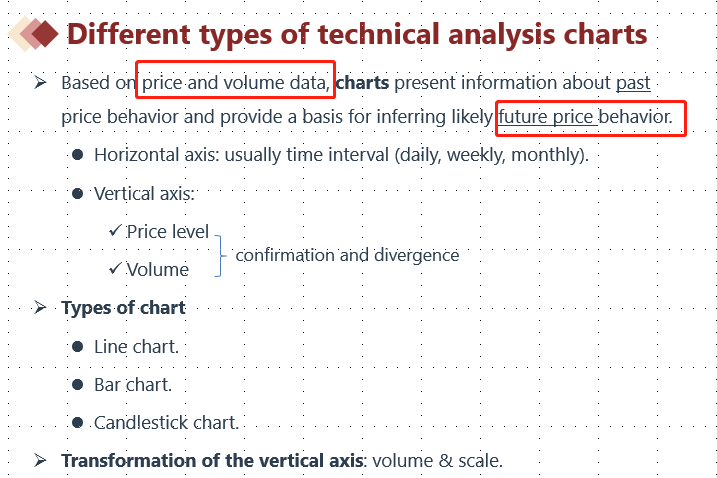Screen dimensions: 717x478
Task: Click the slide title 'Different types of technical analysis charts'
Action: click(357, 35)
